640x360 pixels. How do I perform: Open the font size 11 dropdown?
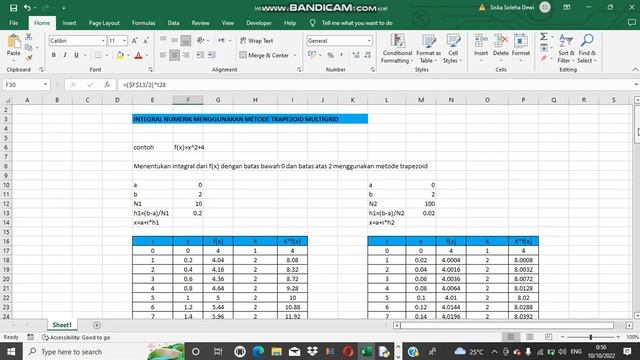pos(124,40)
